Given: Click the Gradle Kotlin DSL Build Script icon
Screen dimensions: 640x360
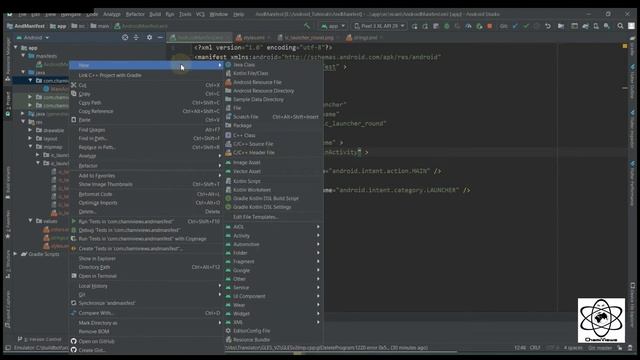Looking at the screenshot, I should click(228, 198).
